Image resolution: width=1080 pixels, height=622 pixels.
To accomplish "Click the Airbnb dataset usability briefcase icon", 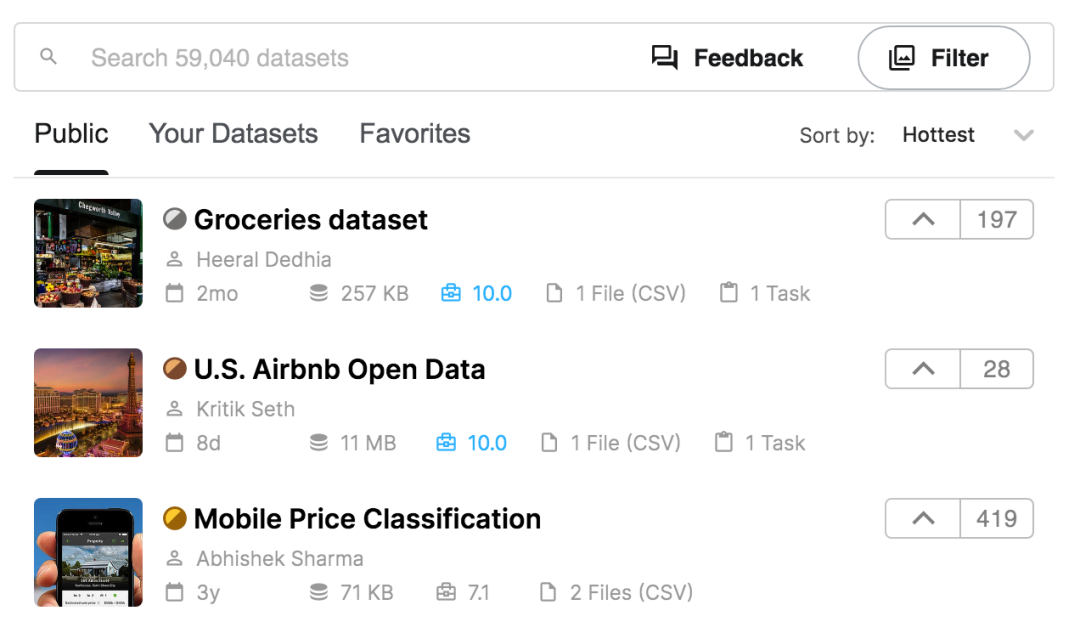I will pos(447,443).
